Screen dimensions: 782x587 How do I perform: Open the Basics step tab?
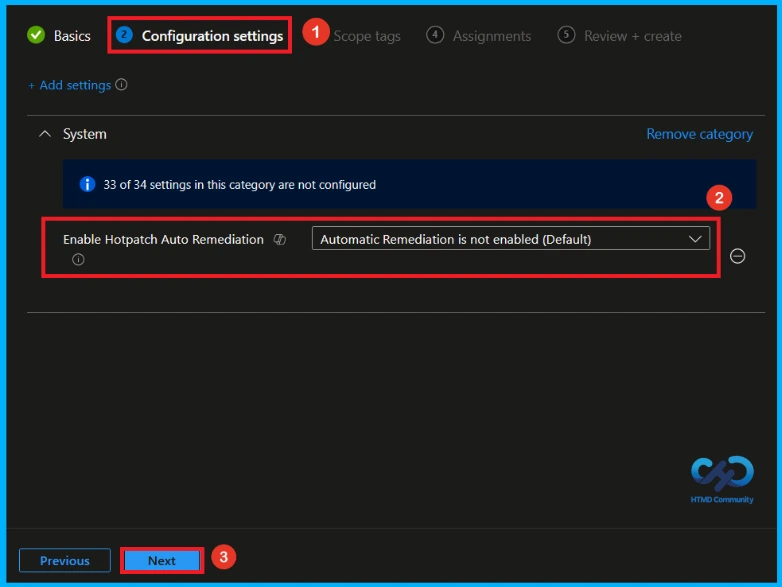[x=59, y=36]
